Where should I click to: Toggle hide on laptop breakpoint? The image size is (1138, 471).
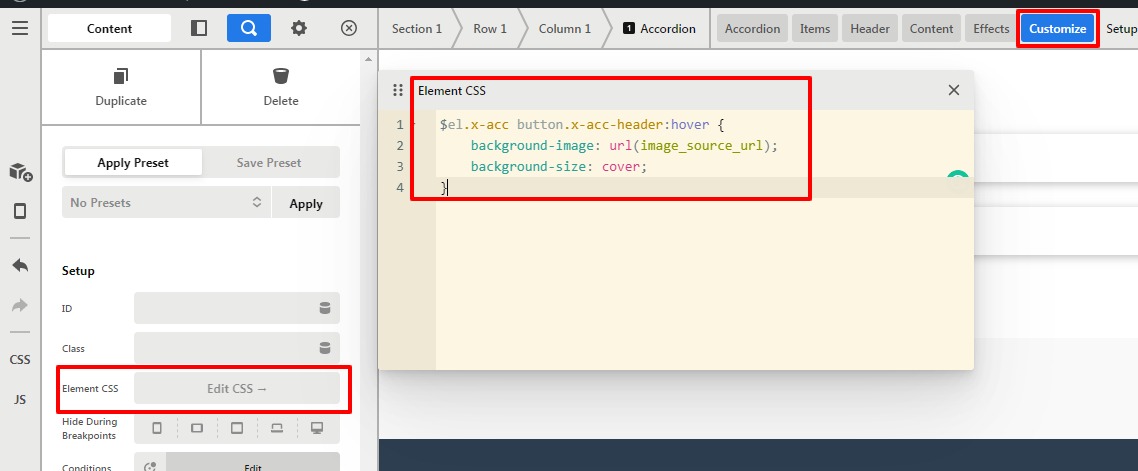(277, 428)
